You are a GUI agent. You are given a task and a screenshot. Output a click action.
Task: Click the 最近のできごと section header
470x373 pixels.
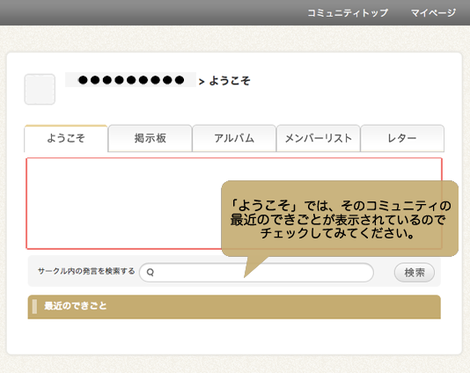[234, 307]
